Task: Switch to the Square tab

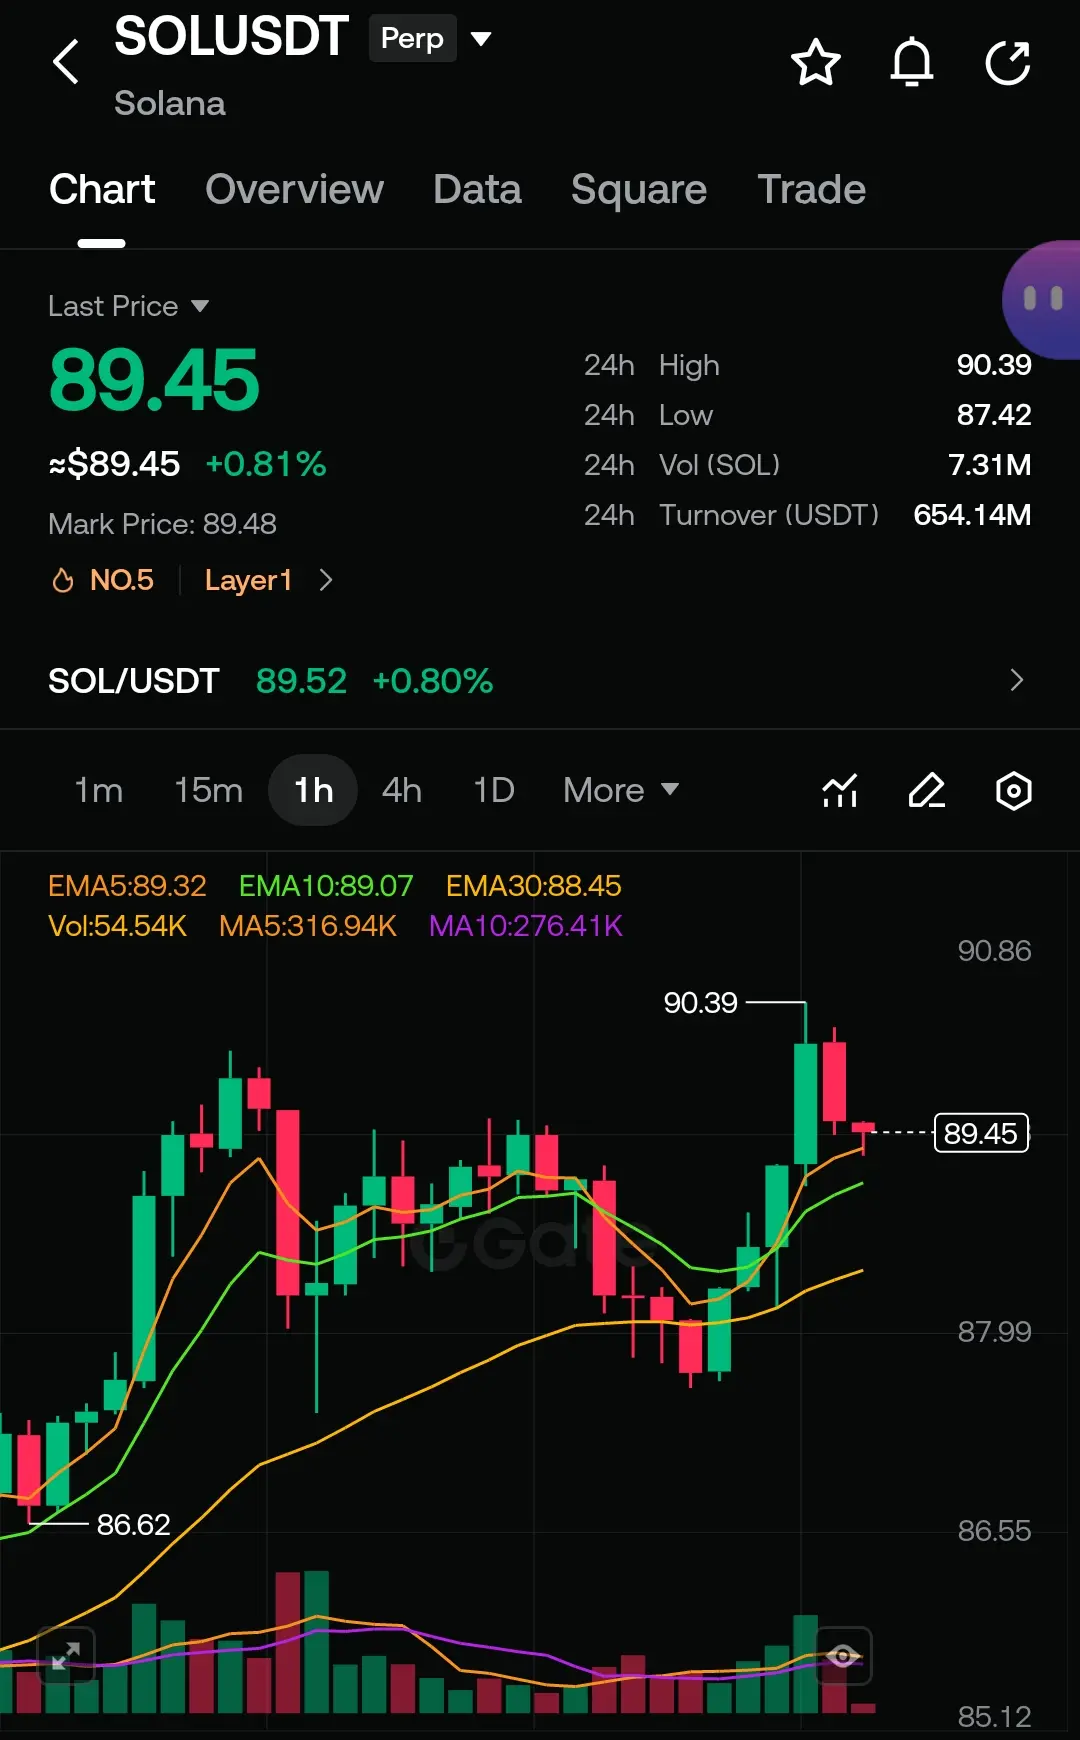Action: [639, 189]
